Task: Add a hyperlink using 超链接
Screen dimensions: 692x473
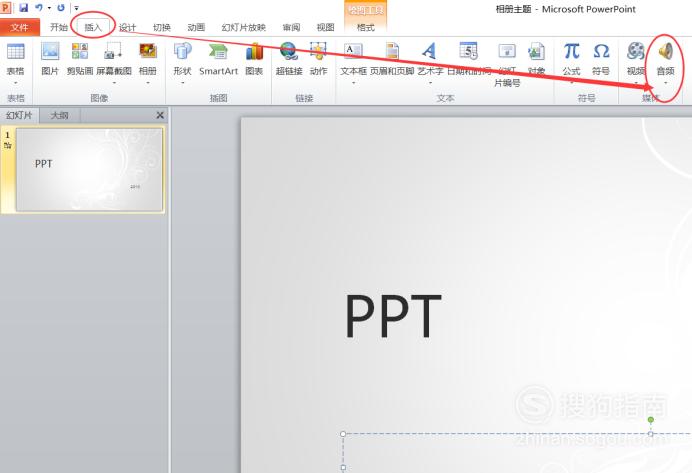Action: pos(289,52)
